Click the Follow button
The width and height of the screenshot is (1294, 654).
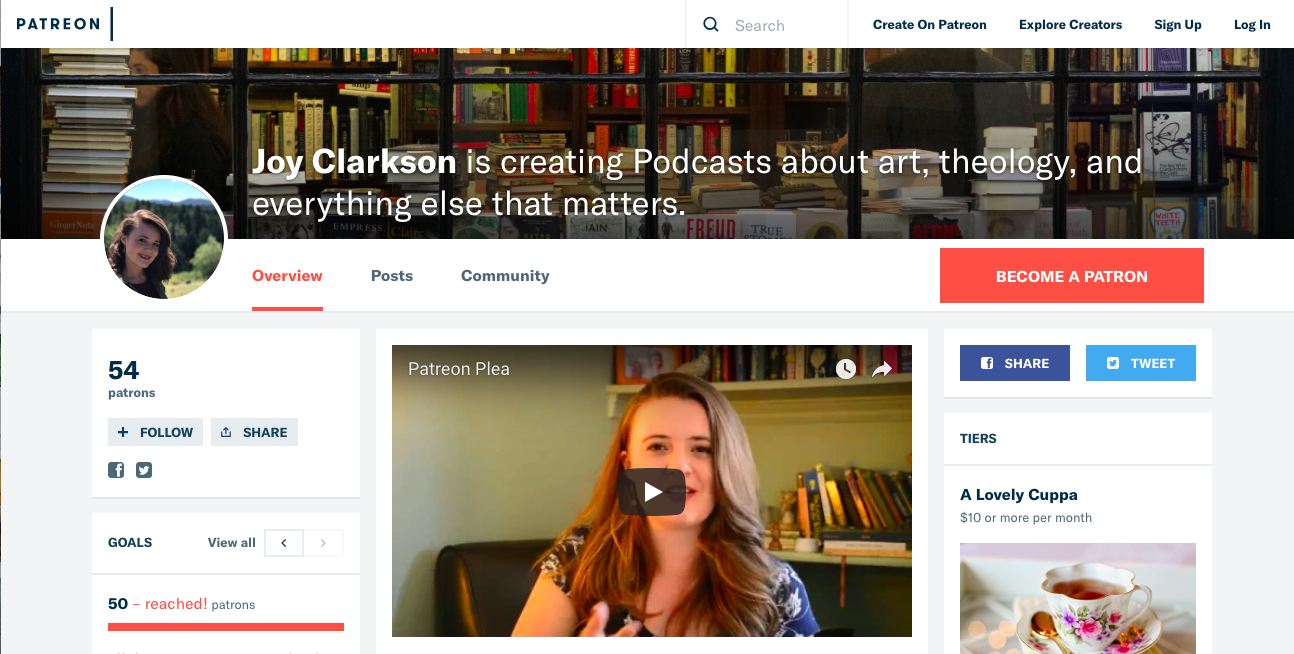[x=155, y=432]
